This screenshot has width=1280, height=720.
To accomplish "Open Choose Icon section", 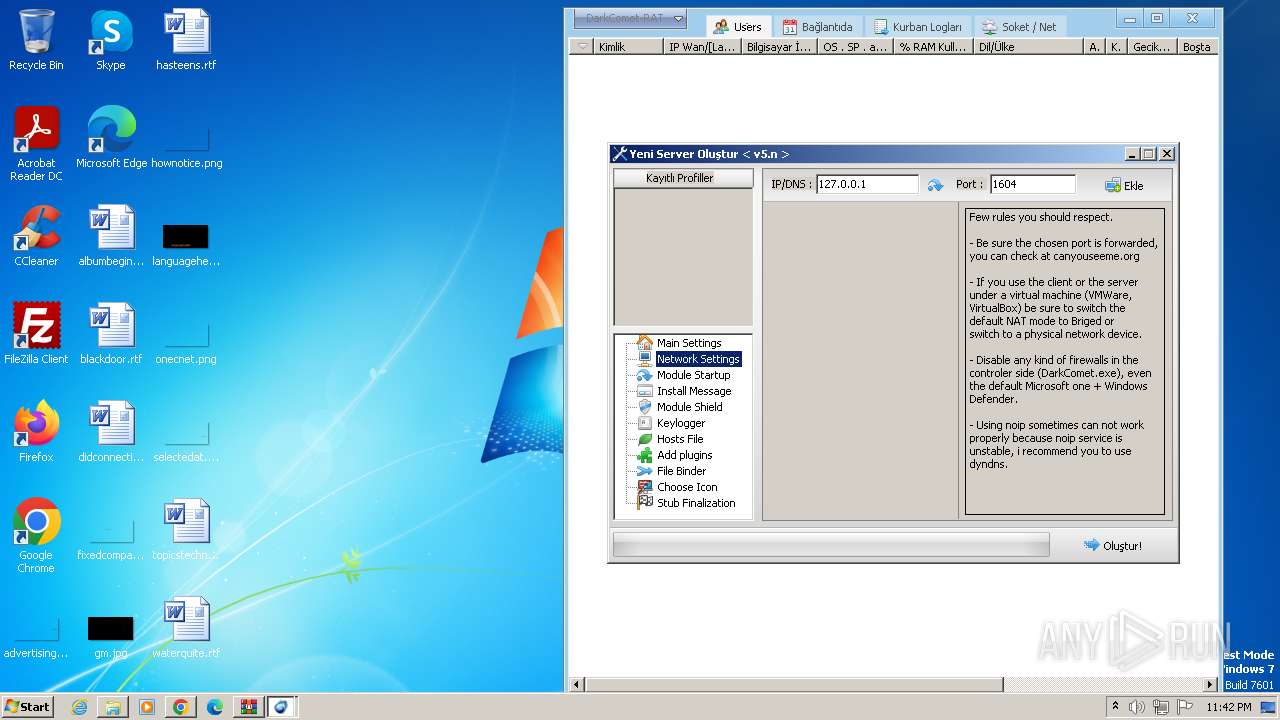I will click(x=687, y=487).
